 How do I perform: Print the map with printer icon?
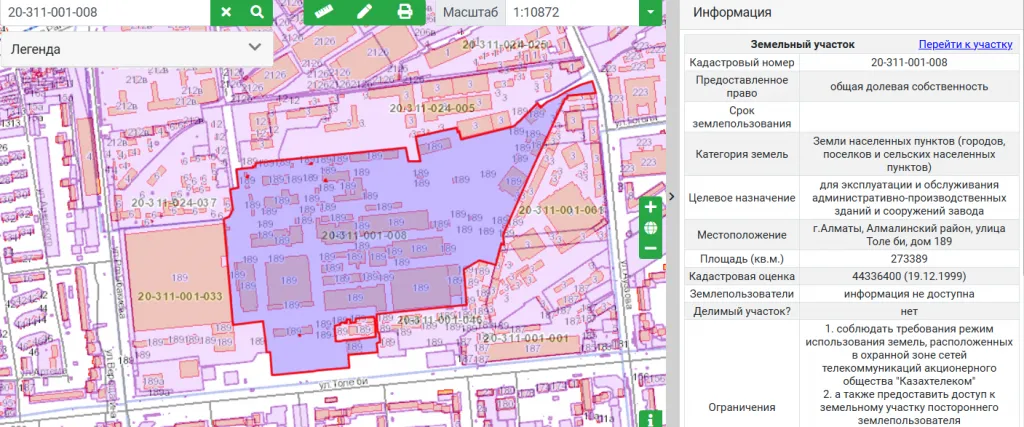coord(404,12)
